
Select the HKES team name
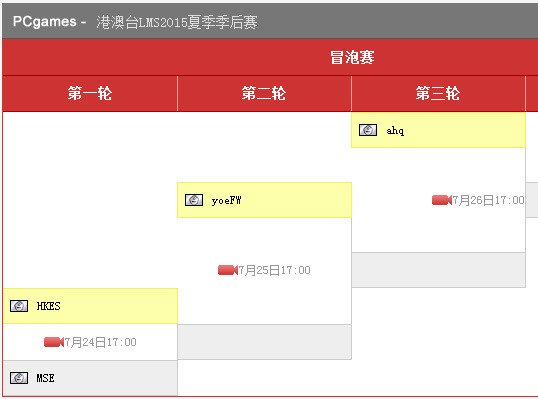point(48,306)
